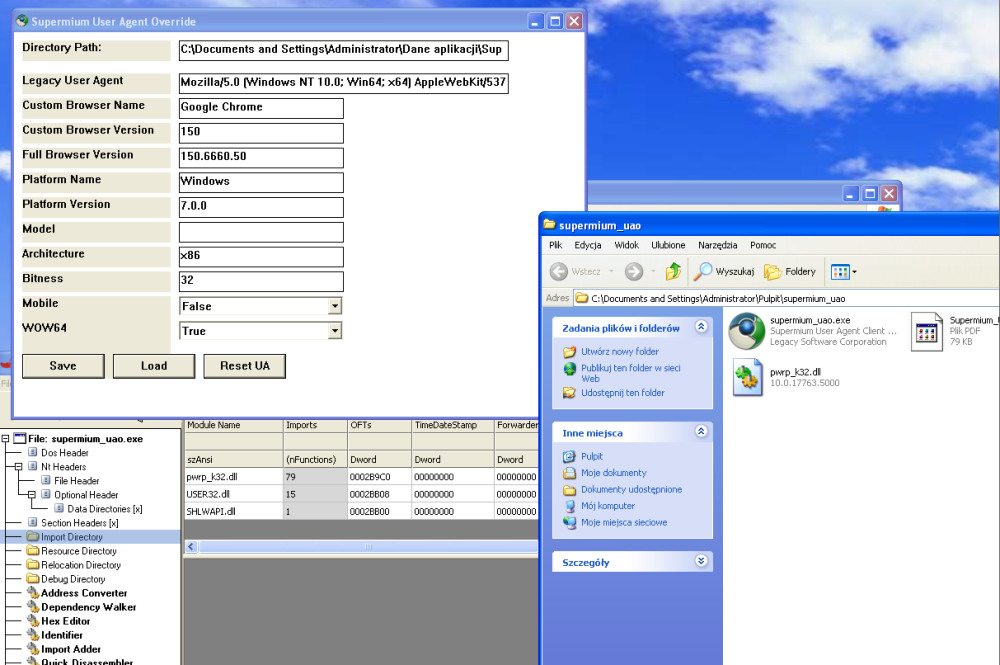Open the Widok menu

coord(626,245)
